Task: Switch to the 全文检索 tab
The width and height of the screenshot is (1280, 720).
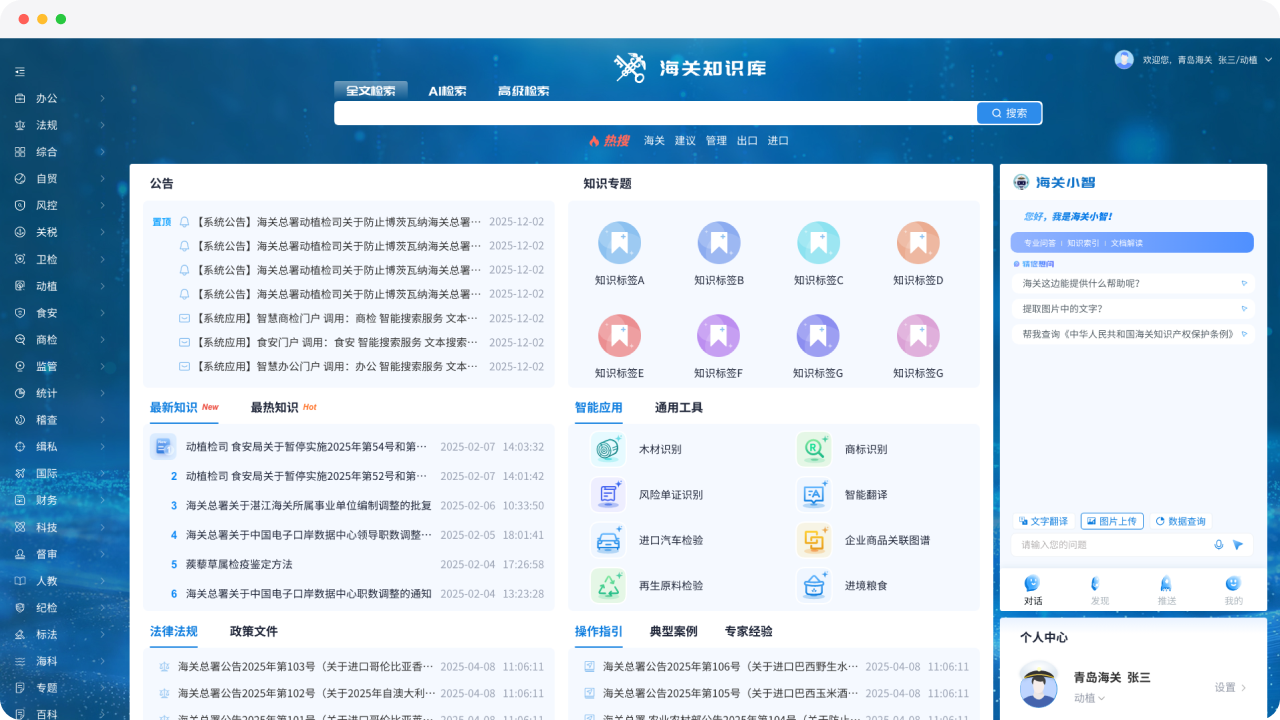Action: click(x=371, y=91)
